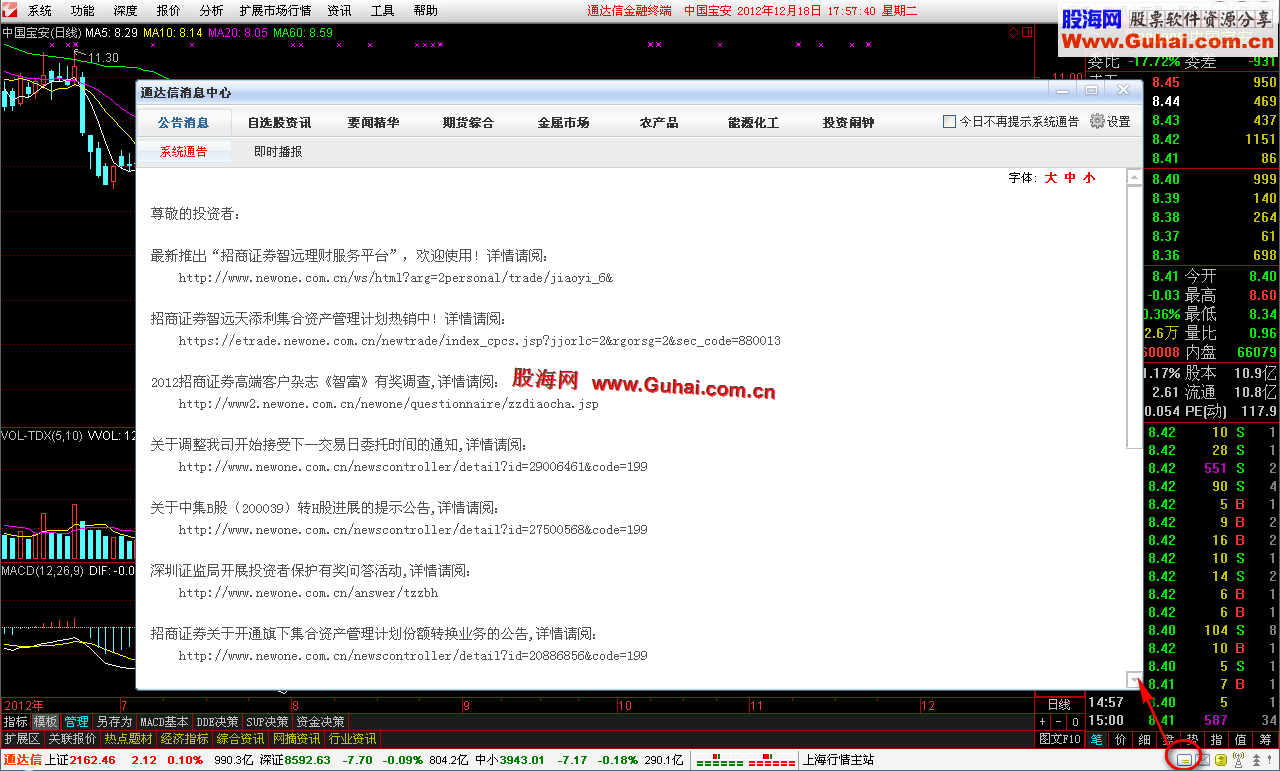Open the zzdiaocha.jsp questionnaire link

pyautogui.click(x=389, y=404)
